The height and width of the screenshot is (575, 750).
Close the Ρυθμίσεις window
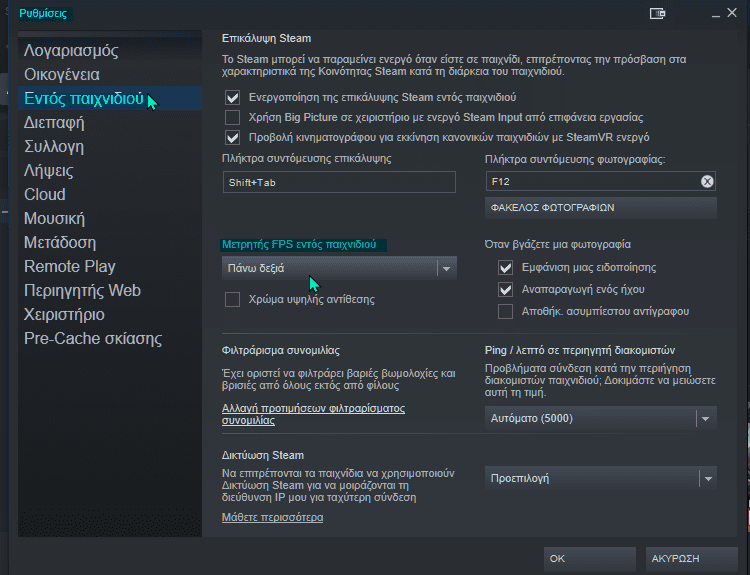pos(732,13)
